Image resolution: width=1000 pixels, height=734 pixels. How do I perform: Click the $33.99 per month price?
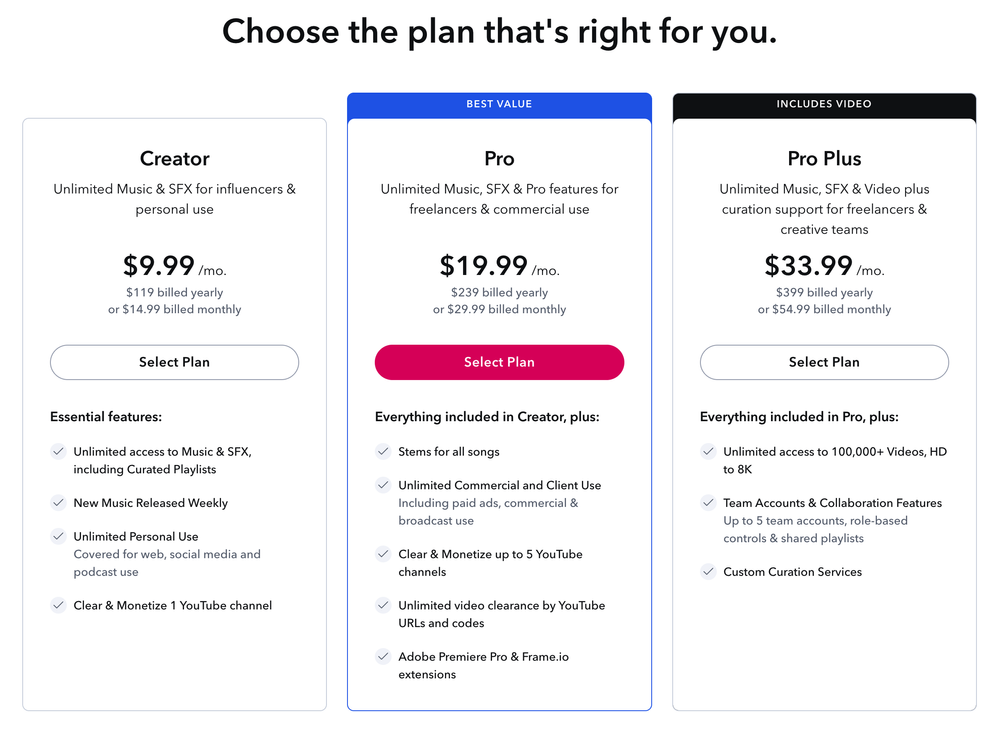point(824,266)
